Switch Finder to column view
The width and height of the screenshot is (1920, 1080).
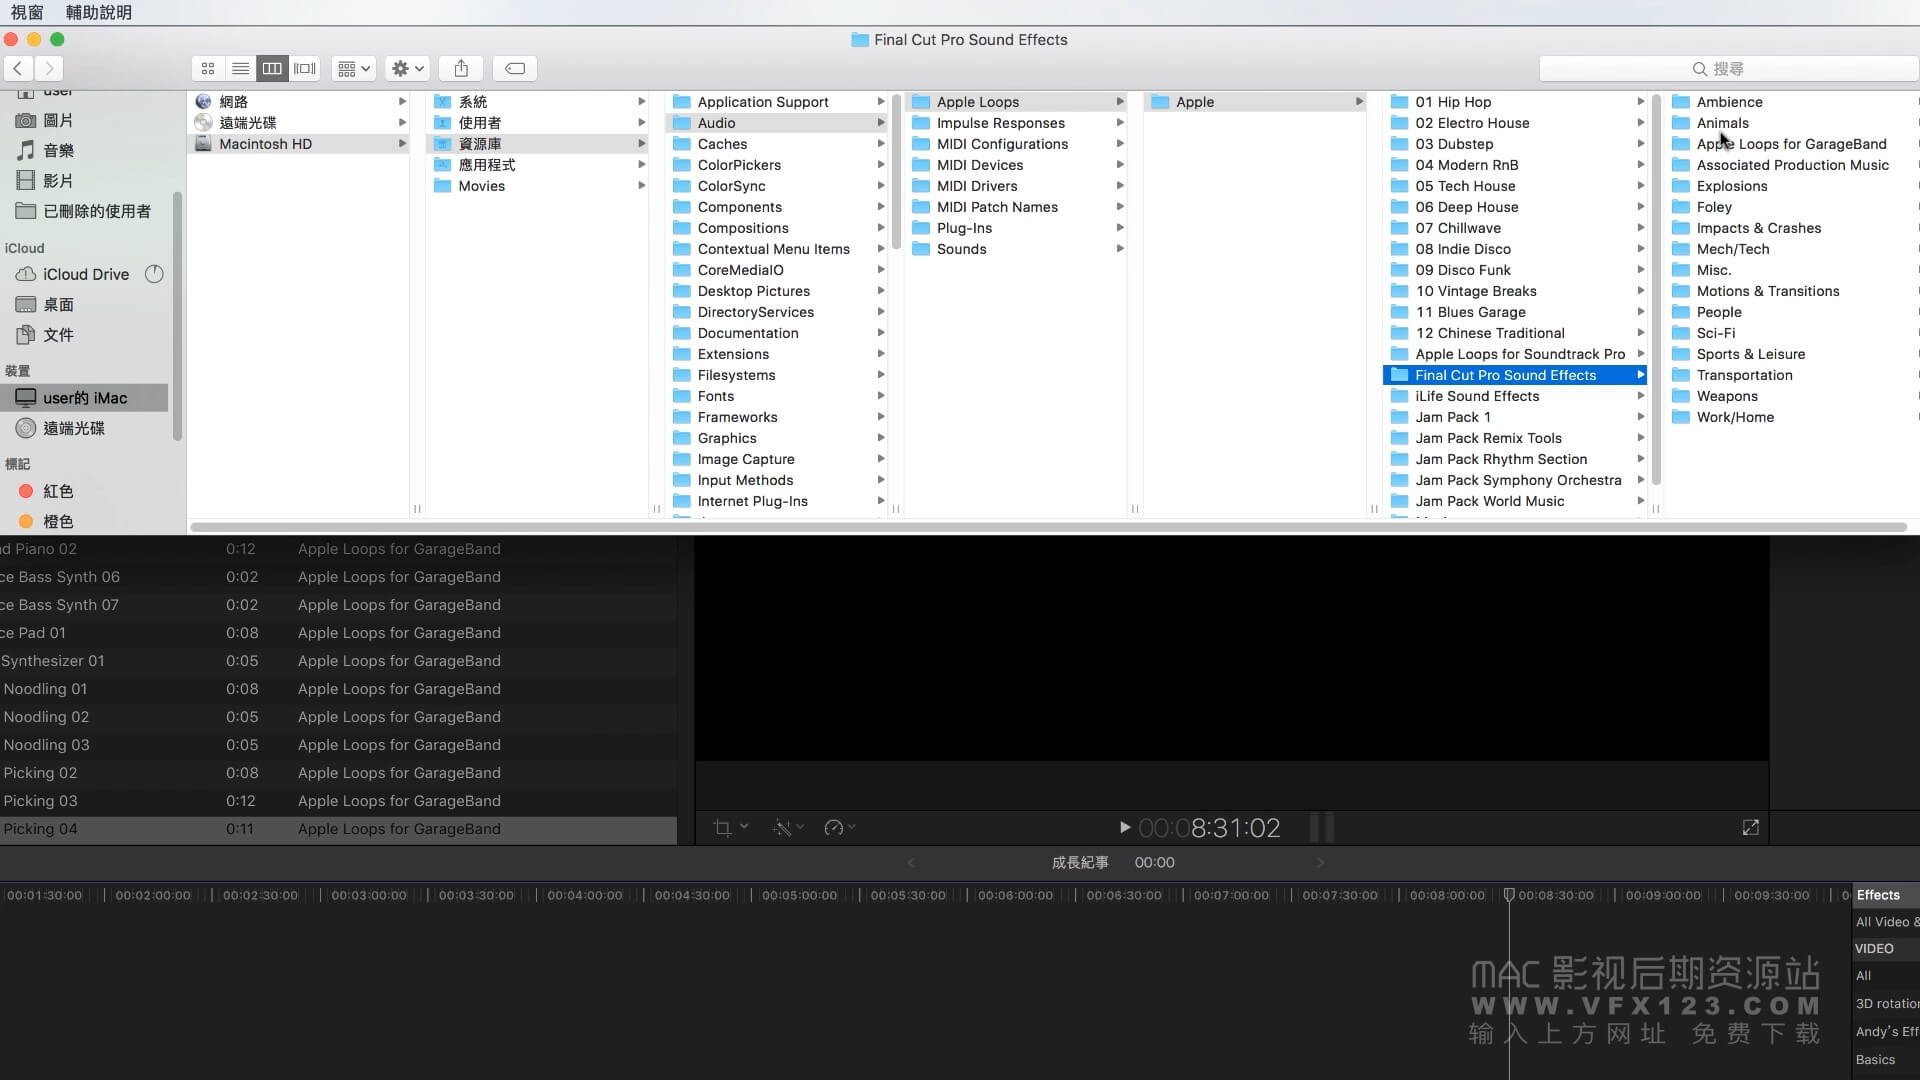(272, 68)
